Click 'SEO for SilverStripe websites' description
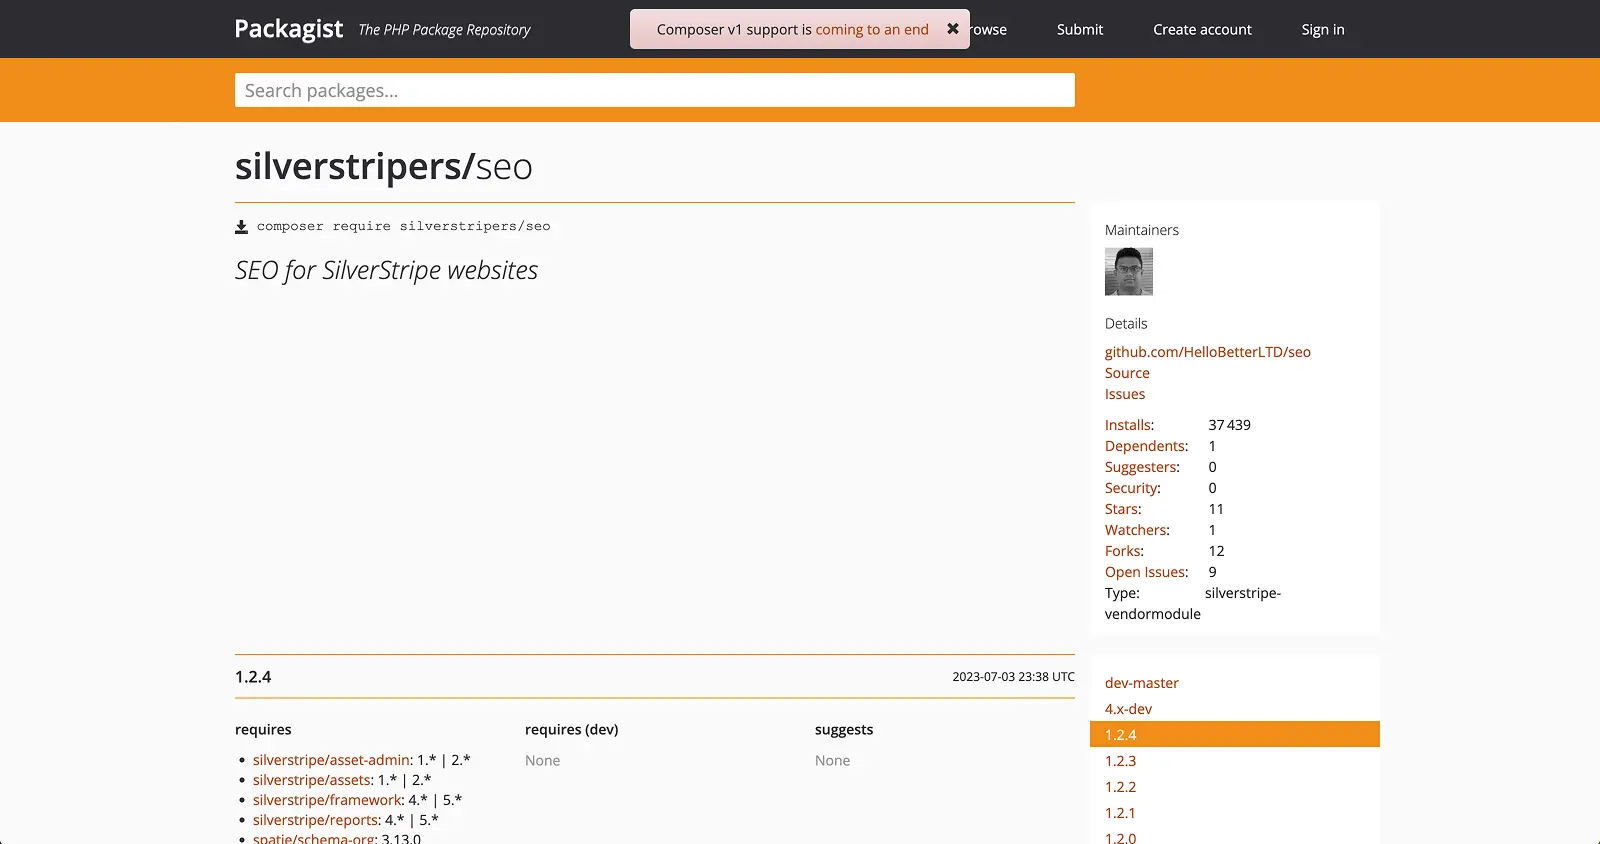Viewport: 1600px width, 844px height. coord(386,271)
